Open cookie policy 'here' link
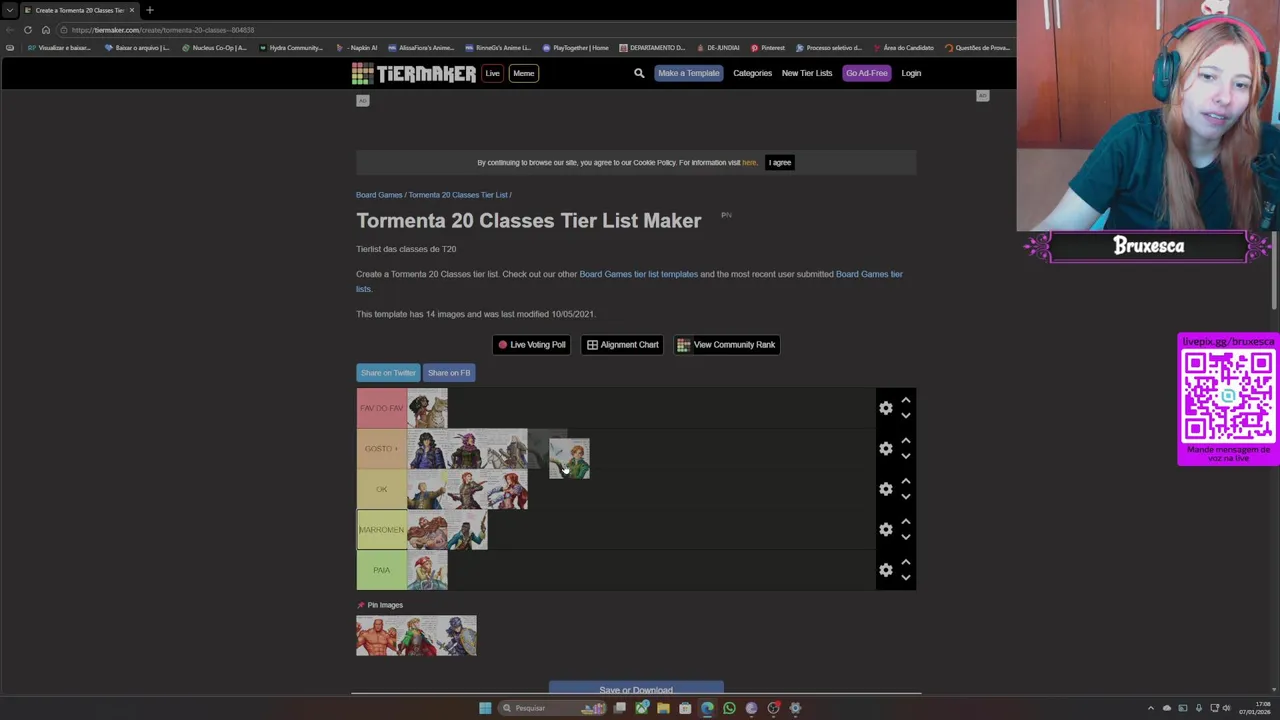 (749, 162)
